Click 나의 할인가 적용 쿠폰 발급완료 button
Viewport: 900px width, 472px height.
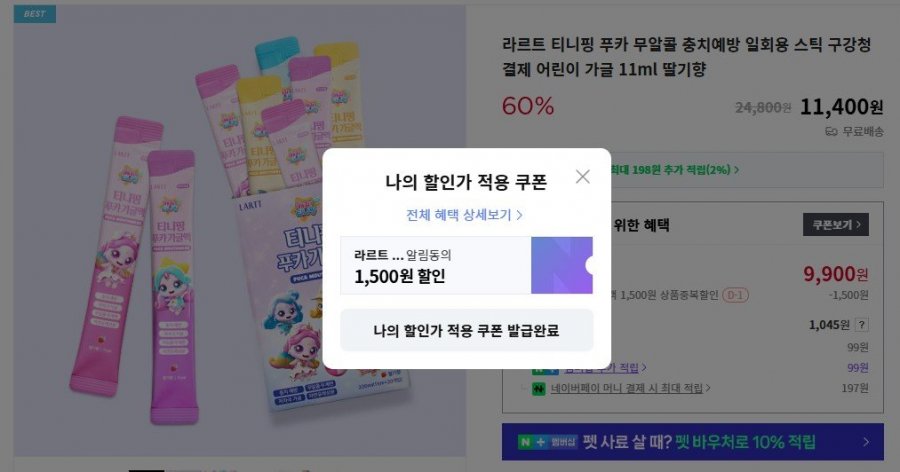(x=467, y=330)
